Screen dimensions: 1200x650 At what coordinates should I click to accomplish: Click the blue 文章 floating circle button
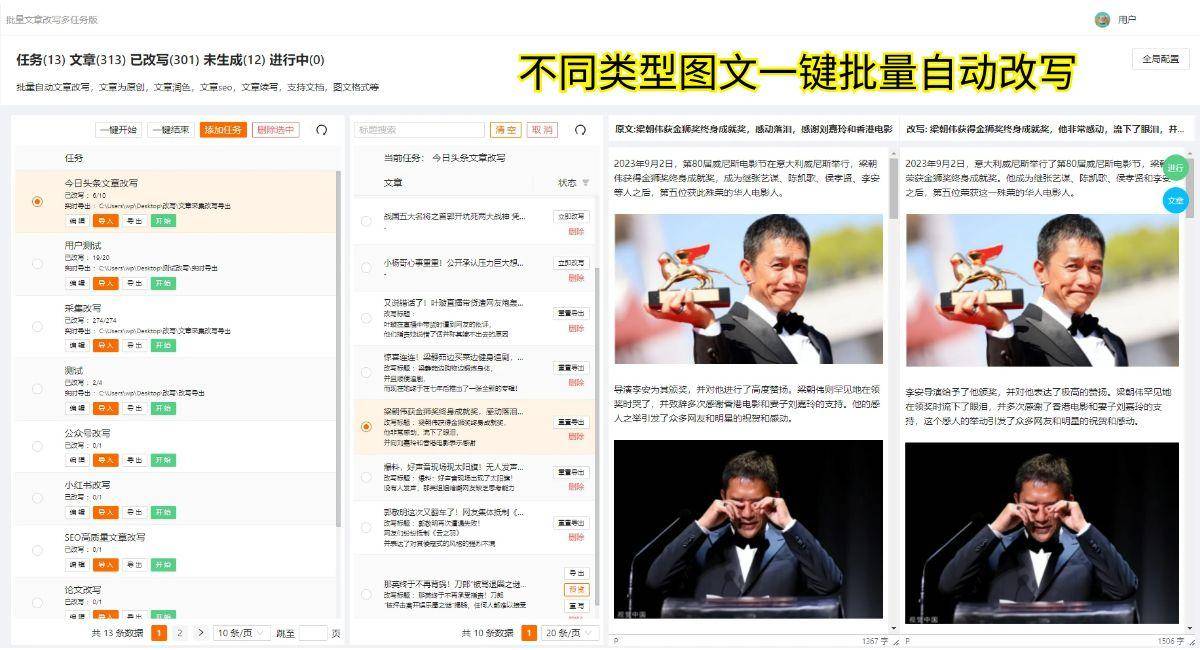1175,201
